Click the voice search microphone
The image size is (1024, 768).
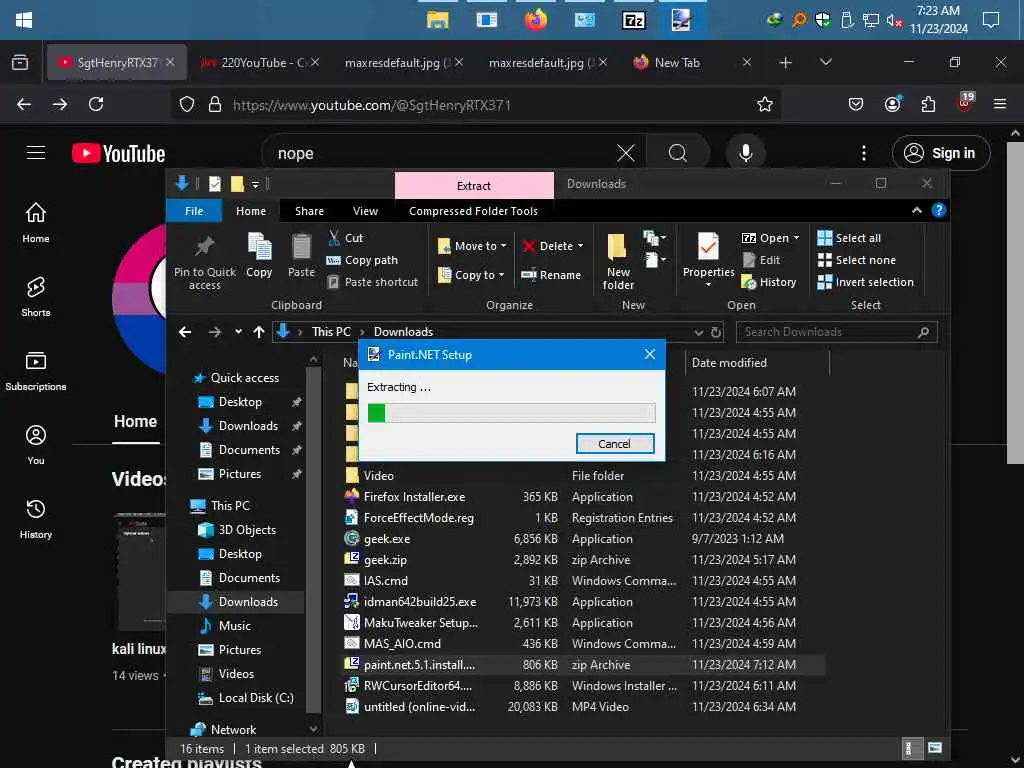pyautogui.click(x=745, y=153)
